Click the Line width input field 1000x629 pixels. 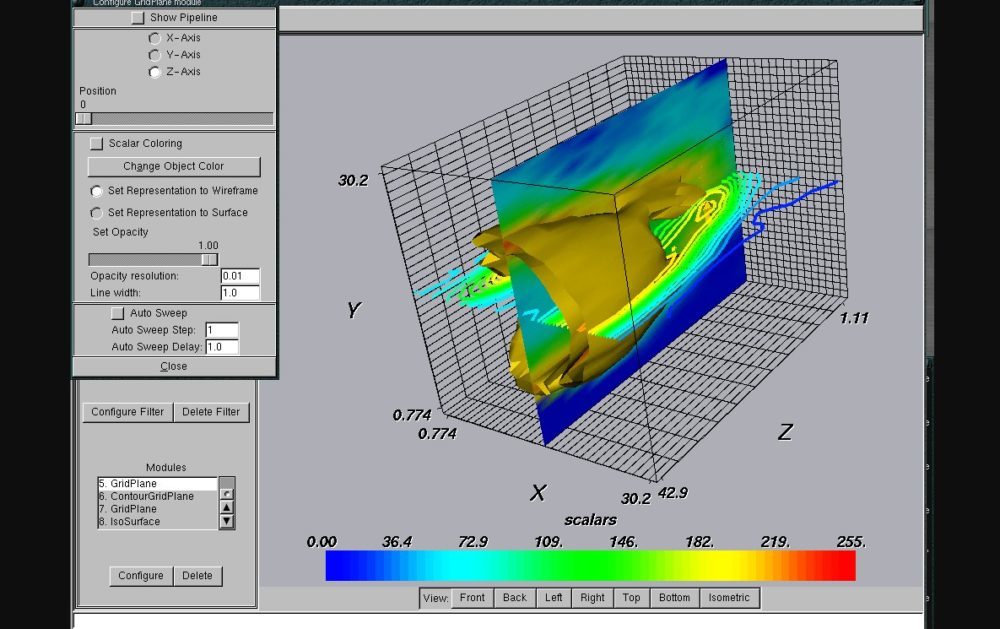pos(239,293)
